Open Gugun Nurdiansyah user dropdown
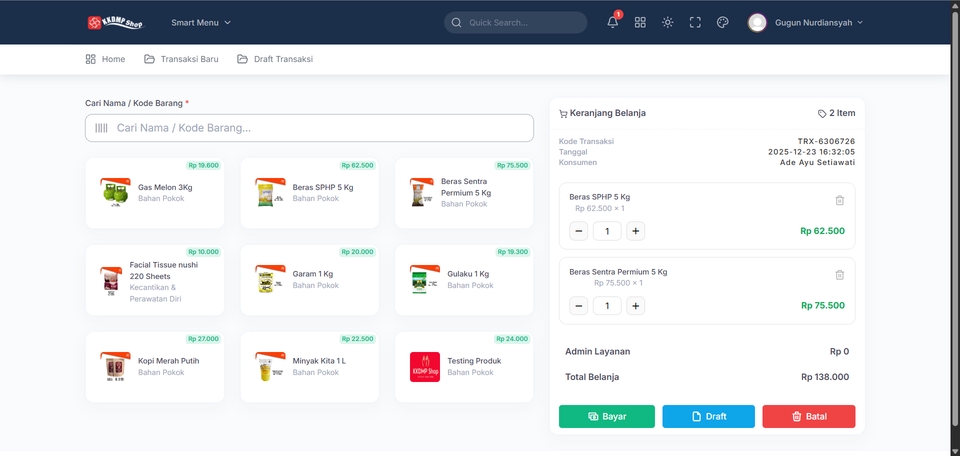Screen dimensions: 960x456 [805, 23]
